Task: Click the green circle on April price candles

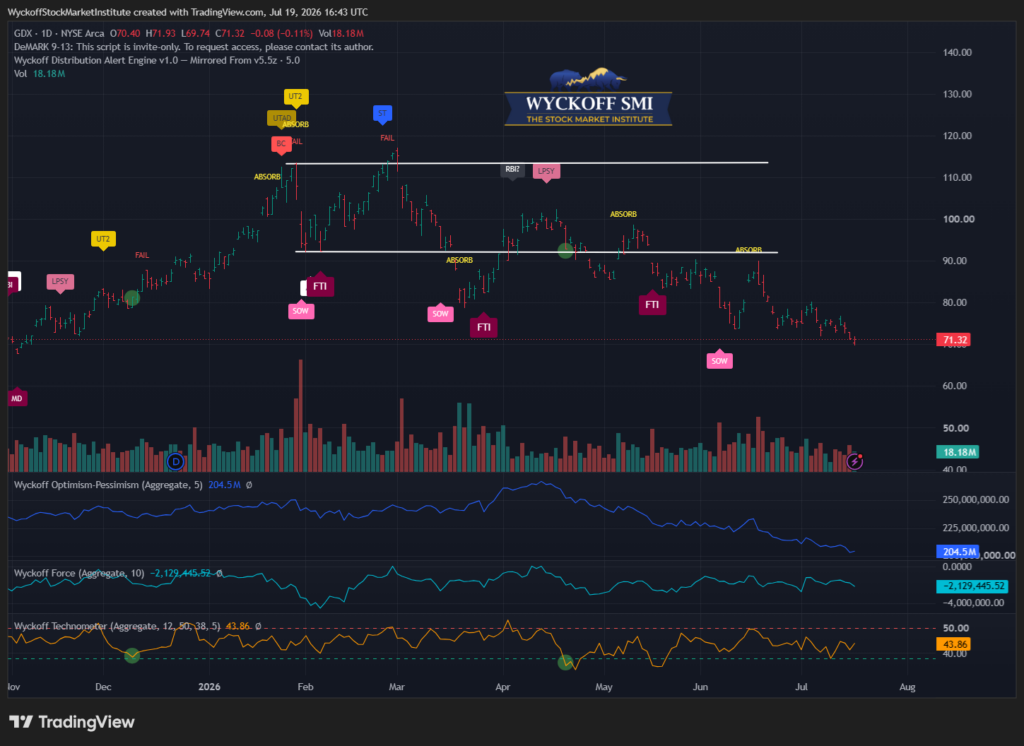Action: tap(566, 250)
